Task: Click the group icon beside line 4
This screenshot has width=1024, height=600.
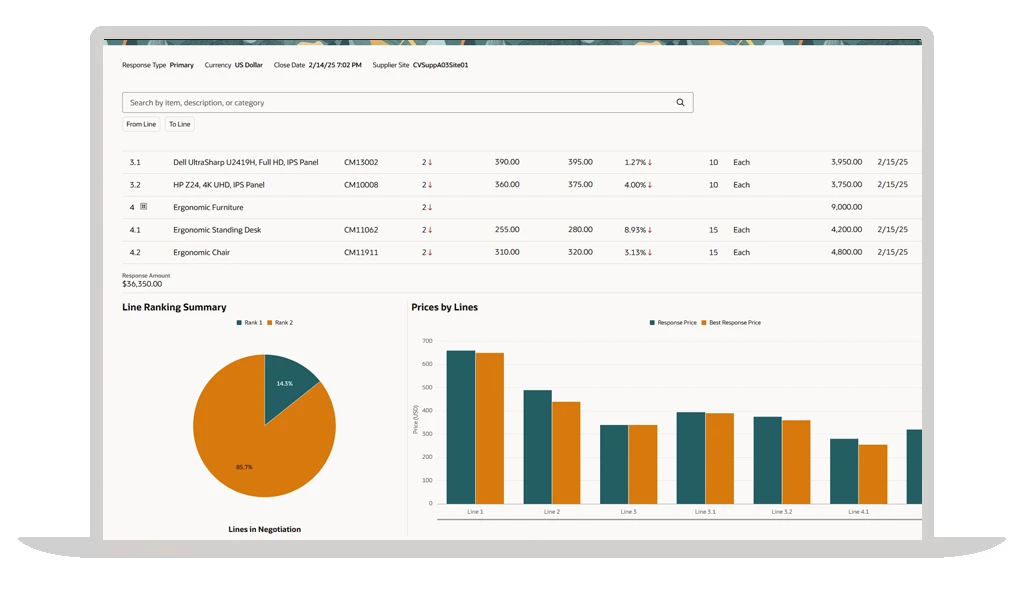Action: [144, 207]
